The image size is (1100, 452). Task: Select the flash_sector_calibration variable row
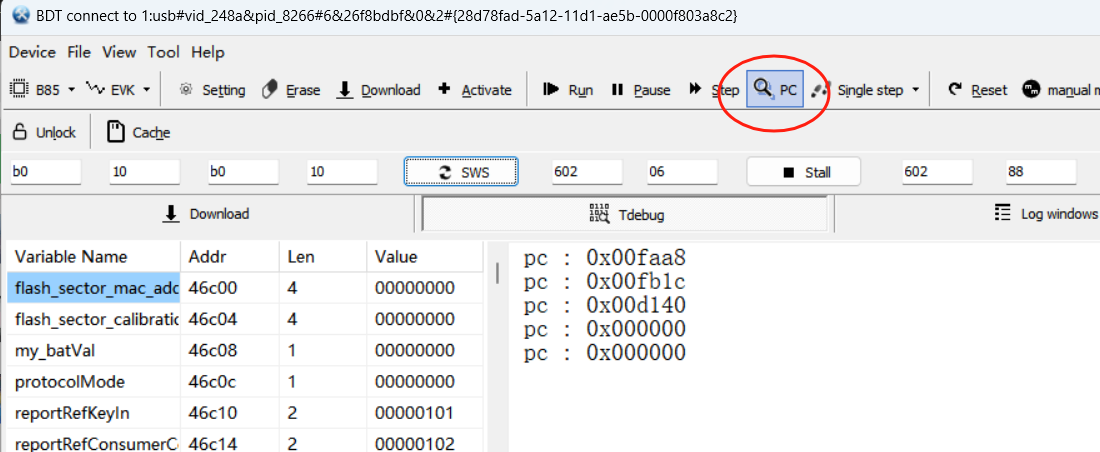(x=245, y=319)
